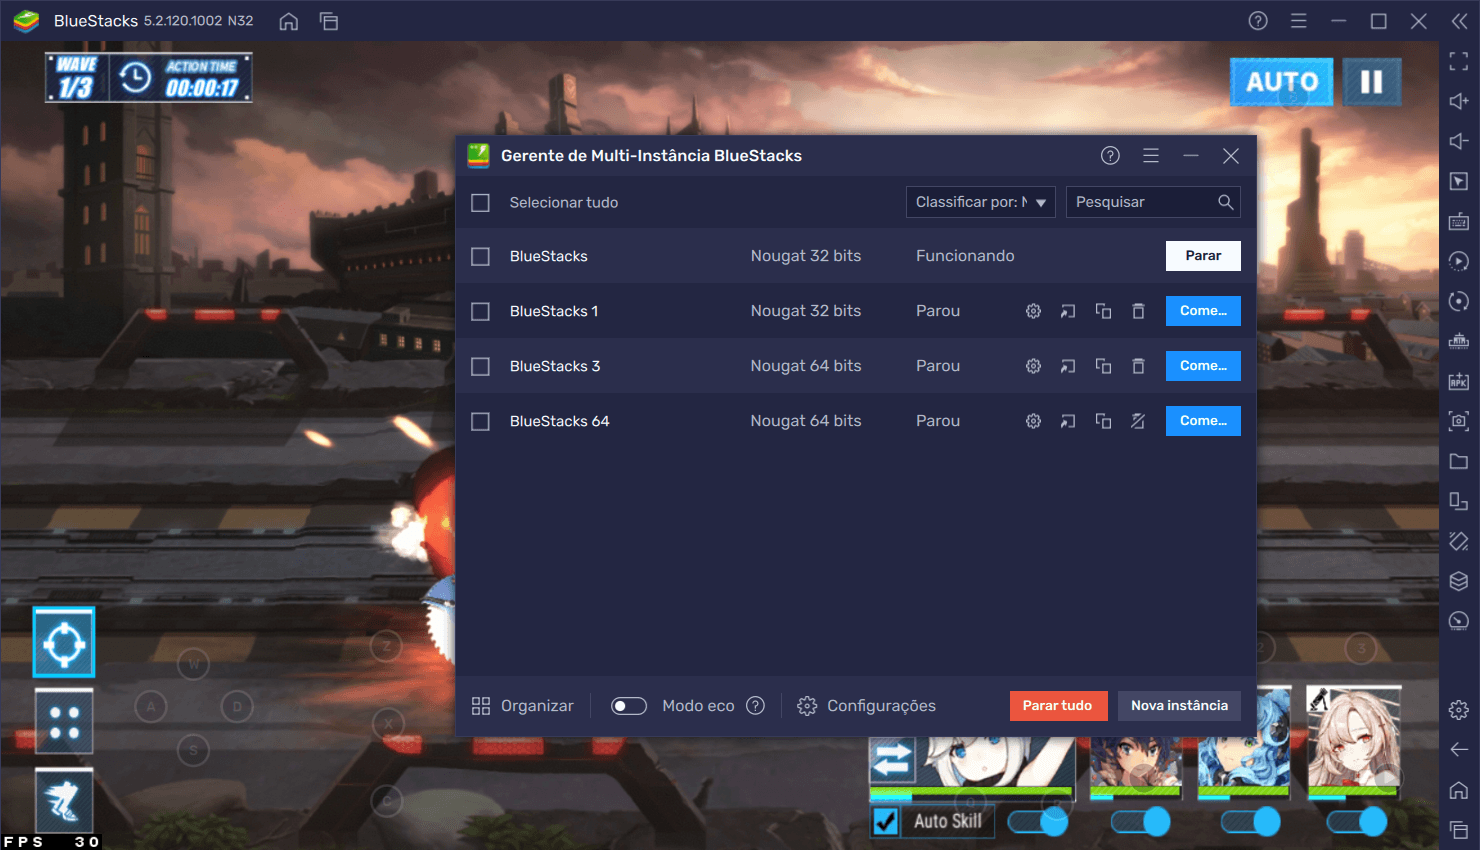Image resolution: width=1480 pixels, height=850 pixels.
Task: Check the BlueStacks 1 instance checkbox
Action: (x=480, y=312)
